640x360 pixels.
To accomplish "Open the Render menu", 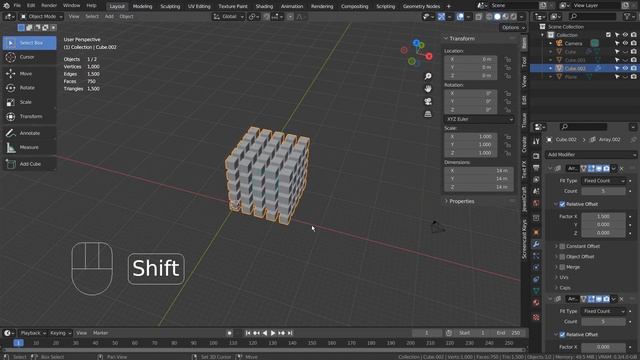I will click(x=49, y=6).
